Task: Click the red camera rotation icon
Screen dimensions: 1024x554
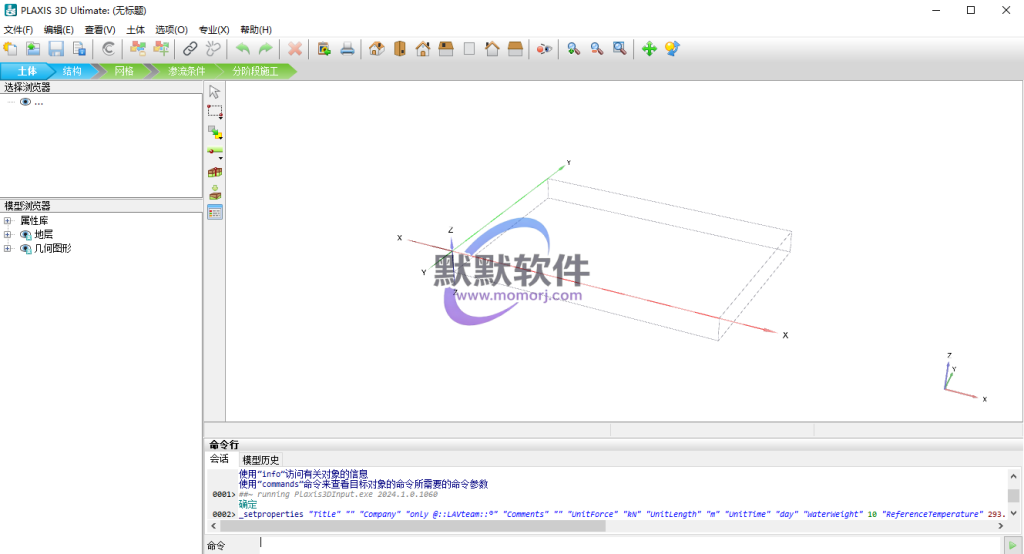Action: 544,48
